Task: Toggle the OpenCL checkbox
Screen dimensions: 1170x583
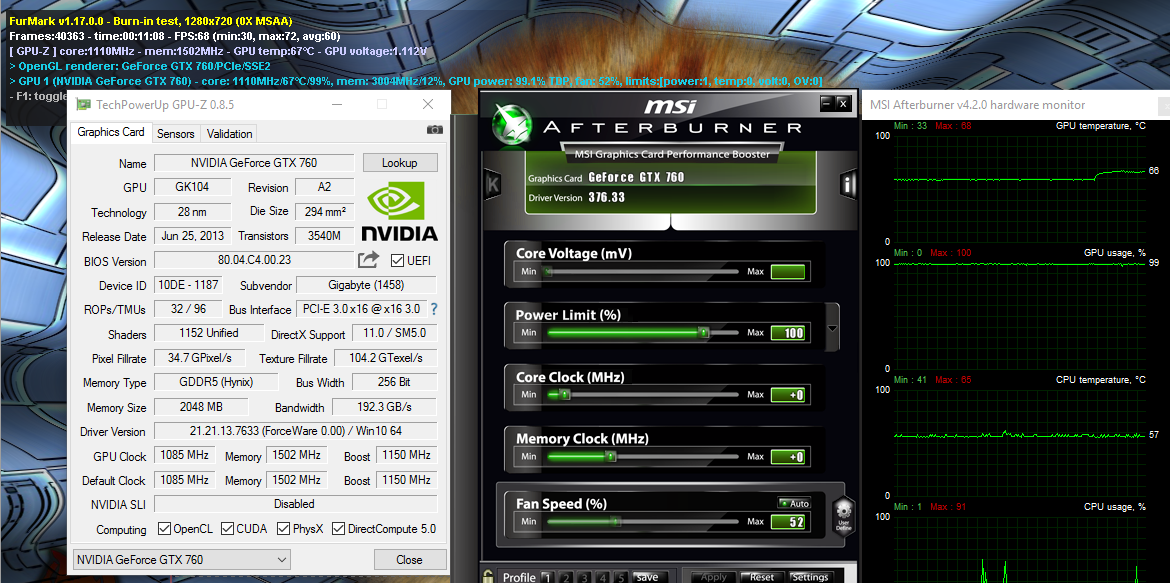Action: 164,529
